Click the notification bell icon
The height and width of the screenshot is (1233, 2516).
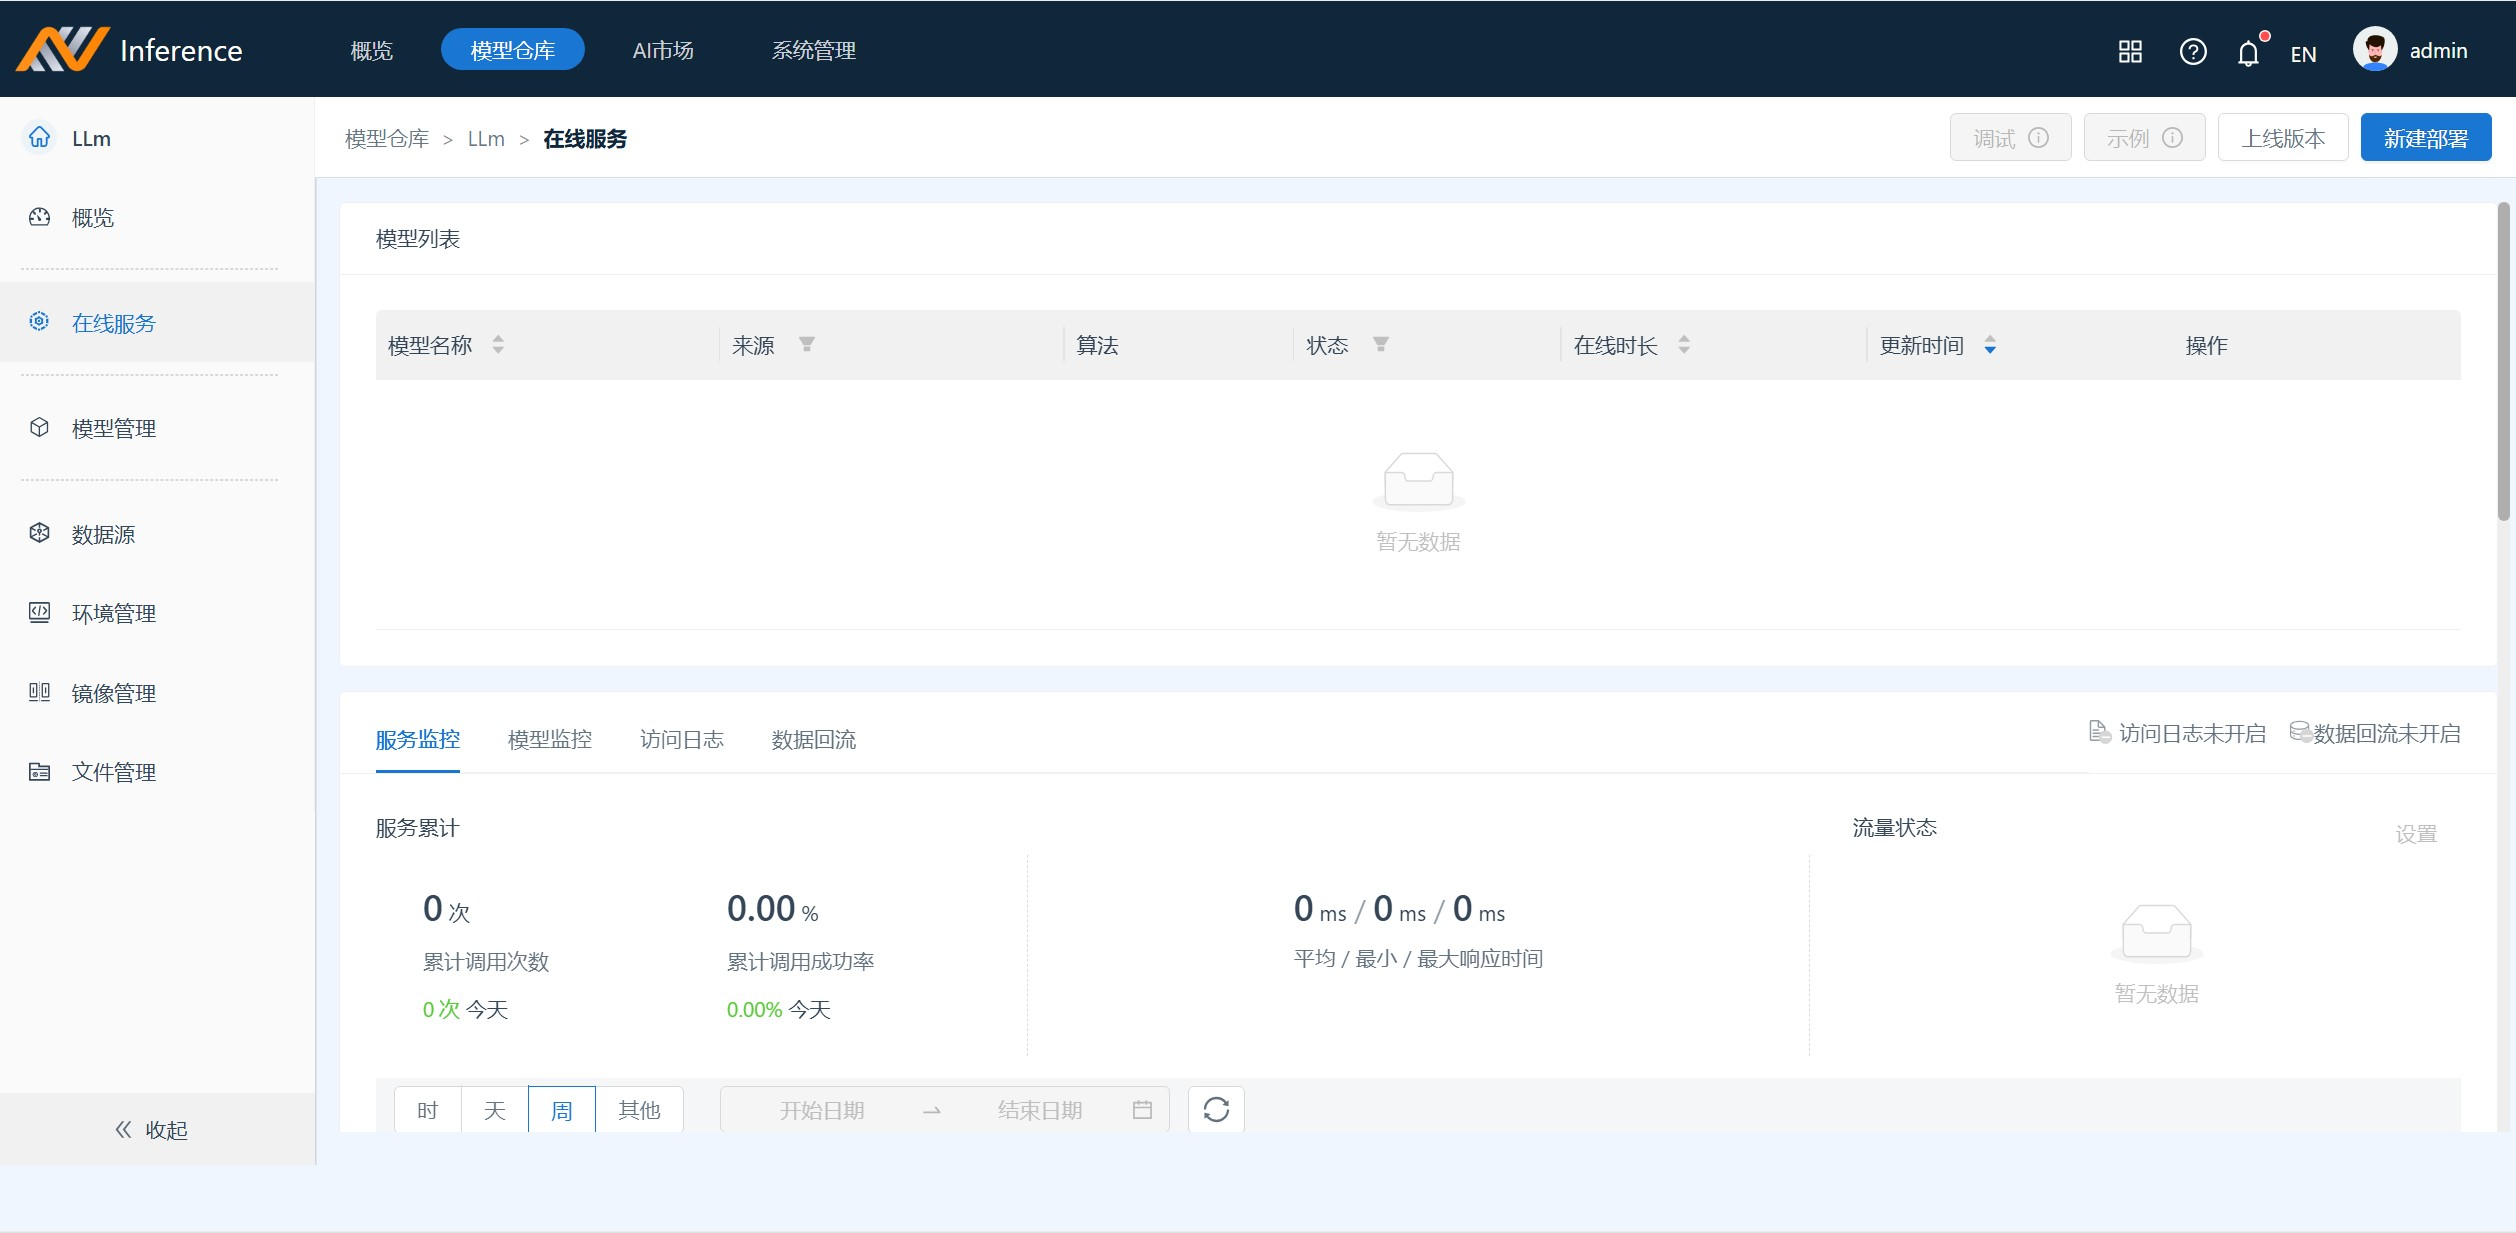(x=2247, y=53)
